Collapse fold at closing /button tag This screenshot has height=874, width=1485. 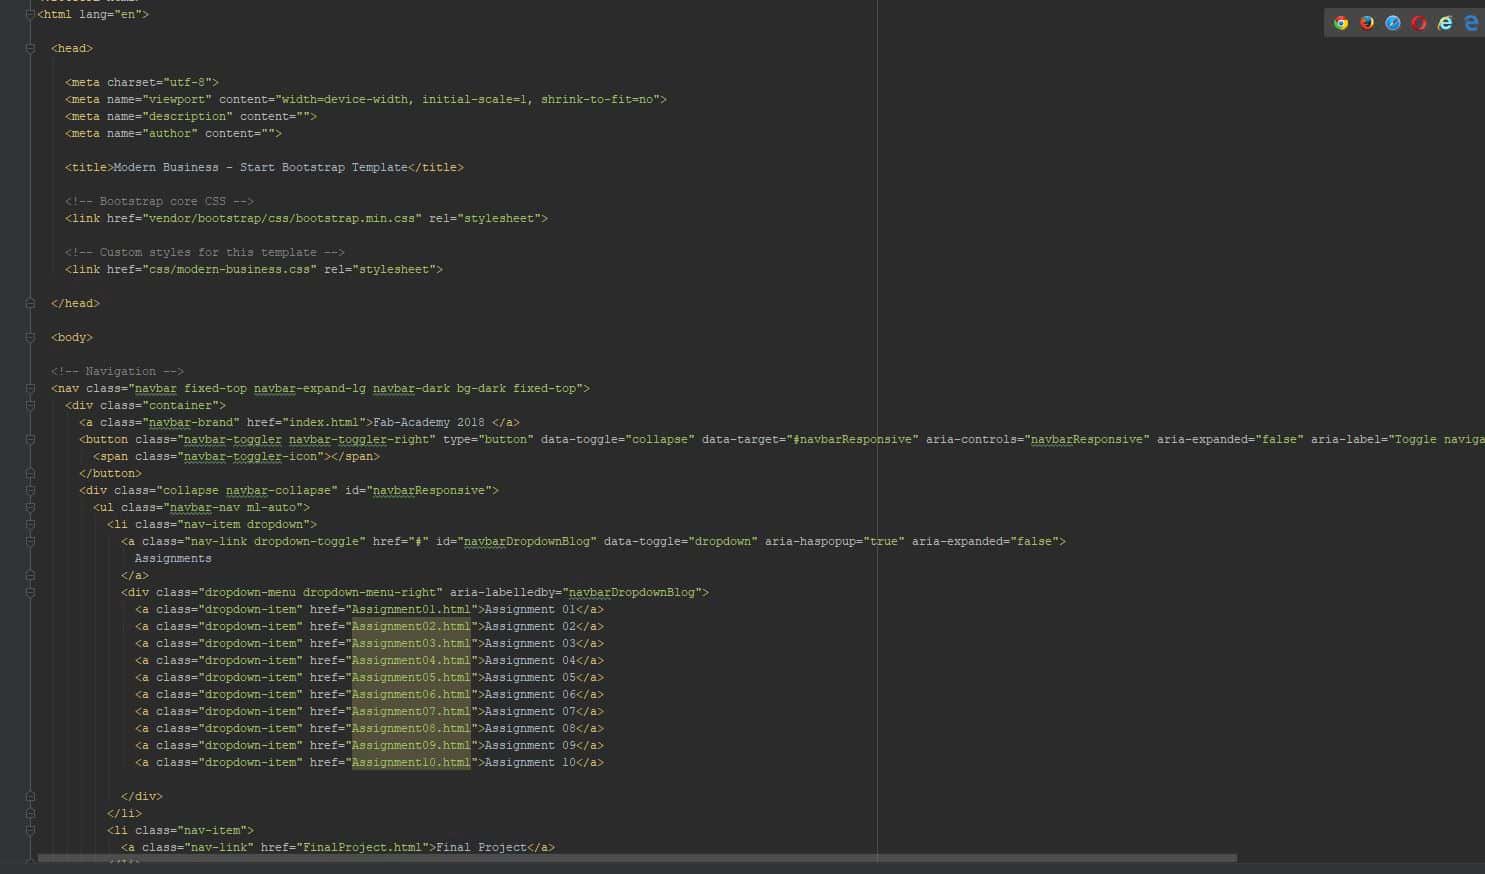(x=30, y=473)
